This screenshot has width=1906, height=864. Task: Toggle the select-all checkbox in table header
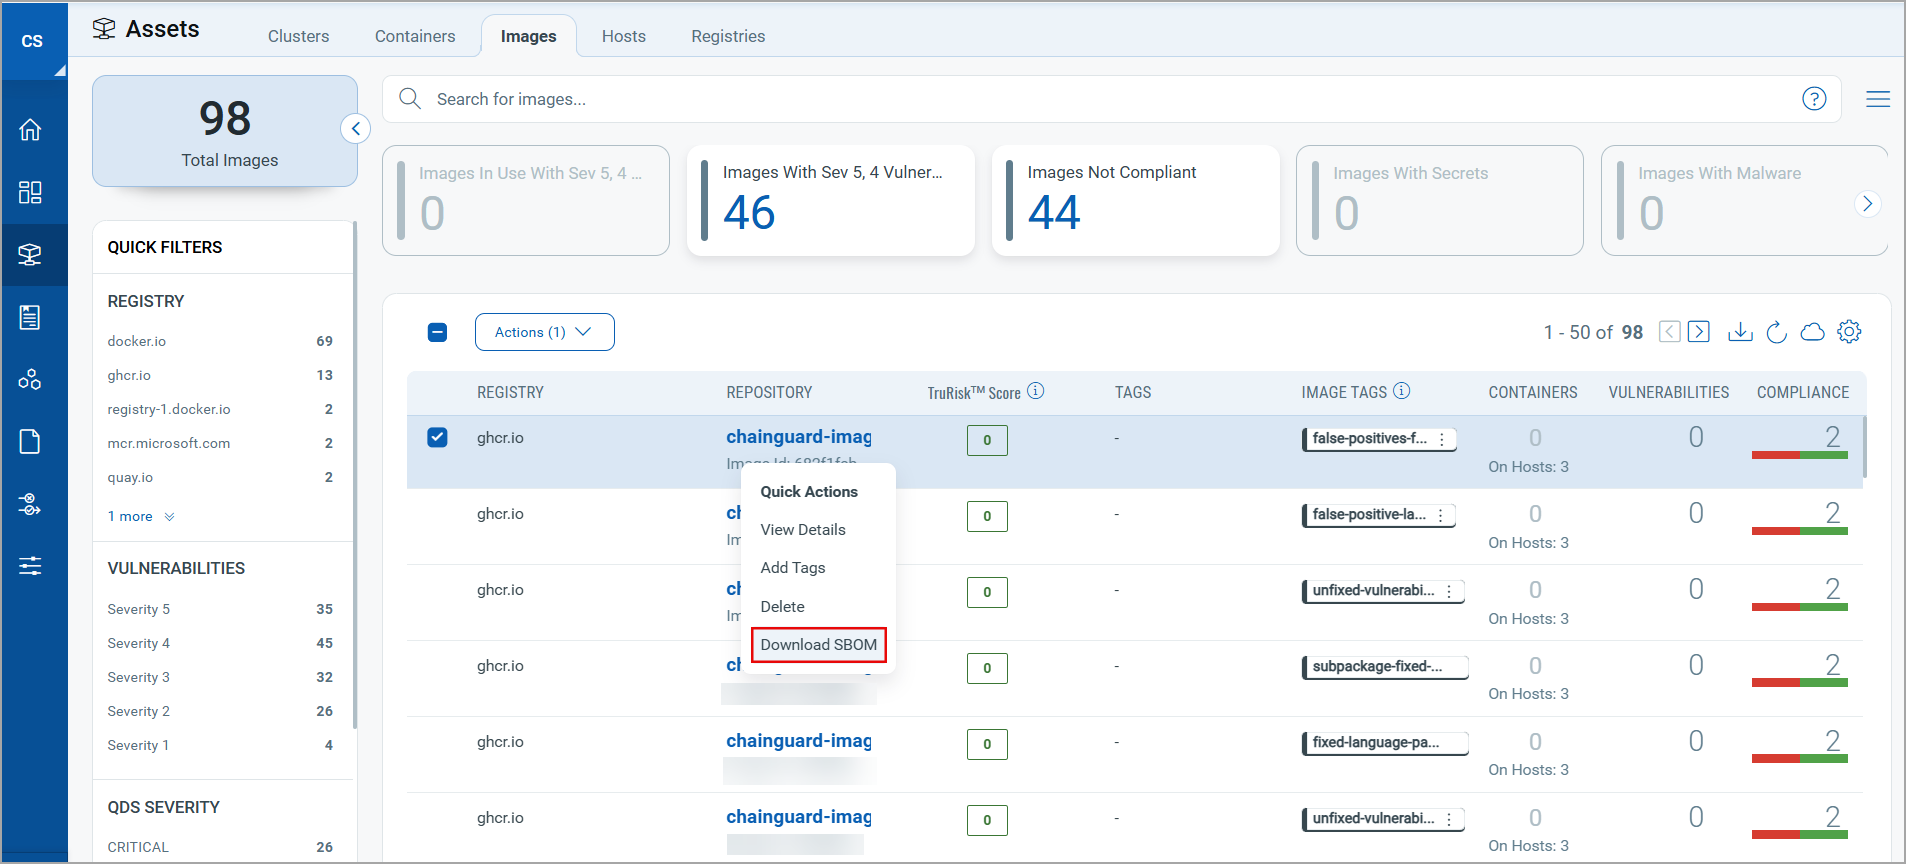click(437, 332)
